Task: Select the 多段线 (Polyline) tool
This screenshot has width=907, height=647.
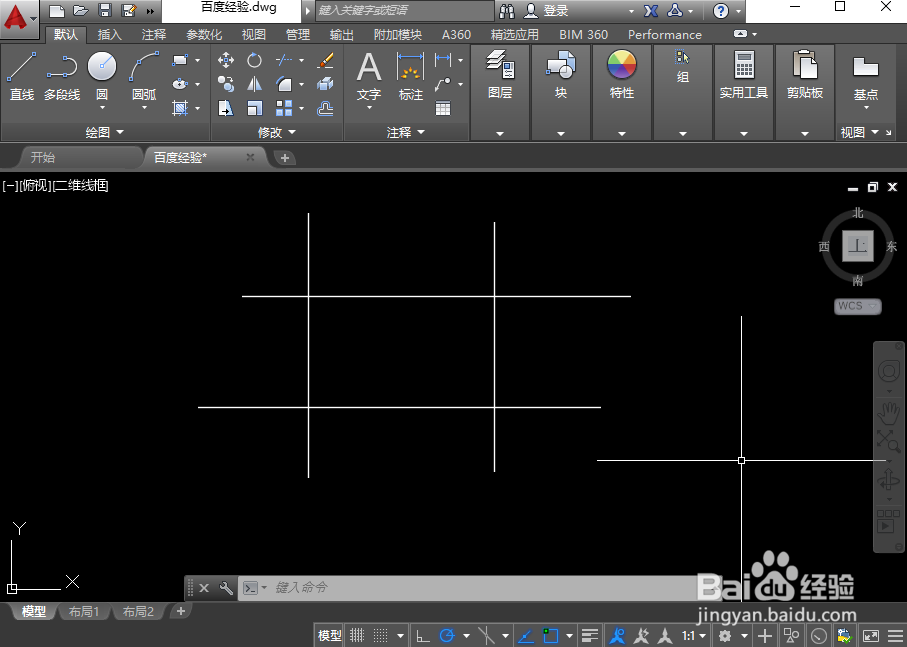Action: point(62,76)
